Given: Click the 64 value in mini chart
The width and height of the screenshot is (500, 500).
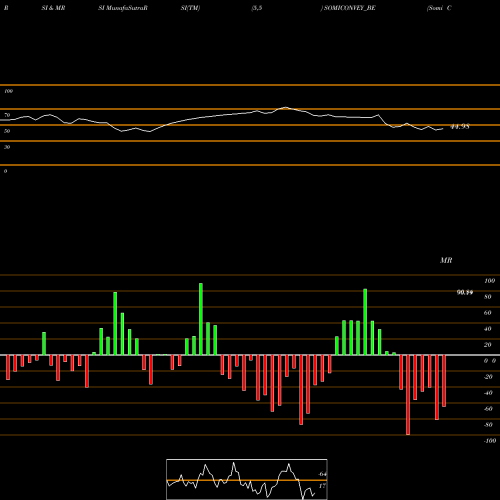Looking at the screenshot, I should pyautogui.click(x=322, y=474).
